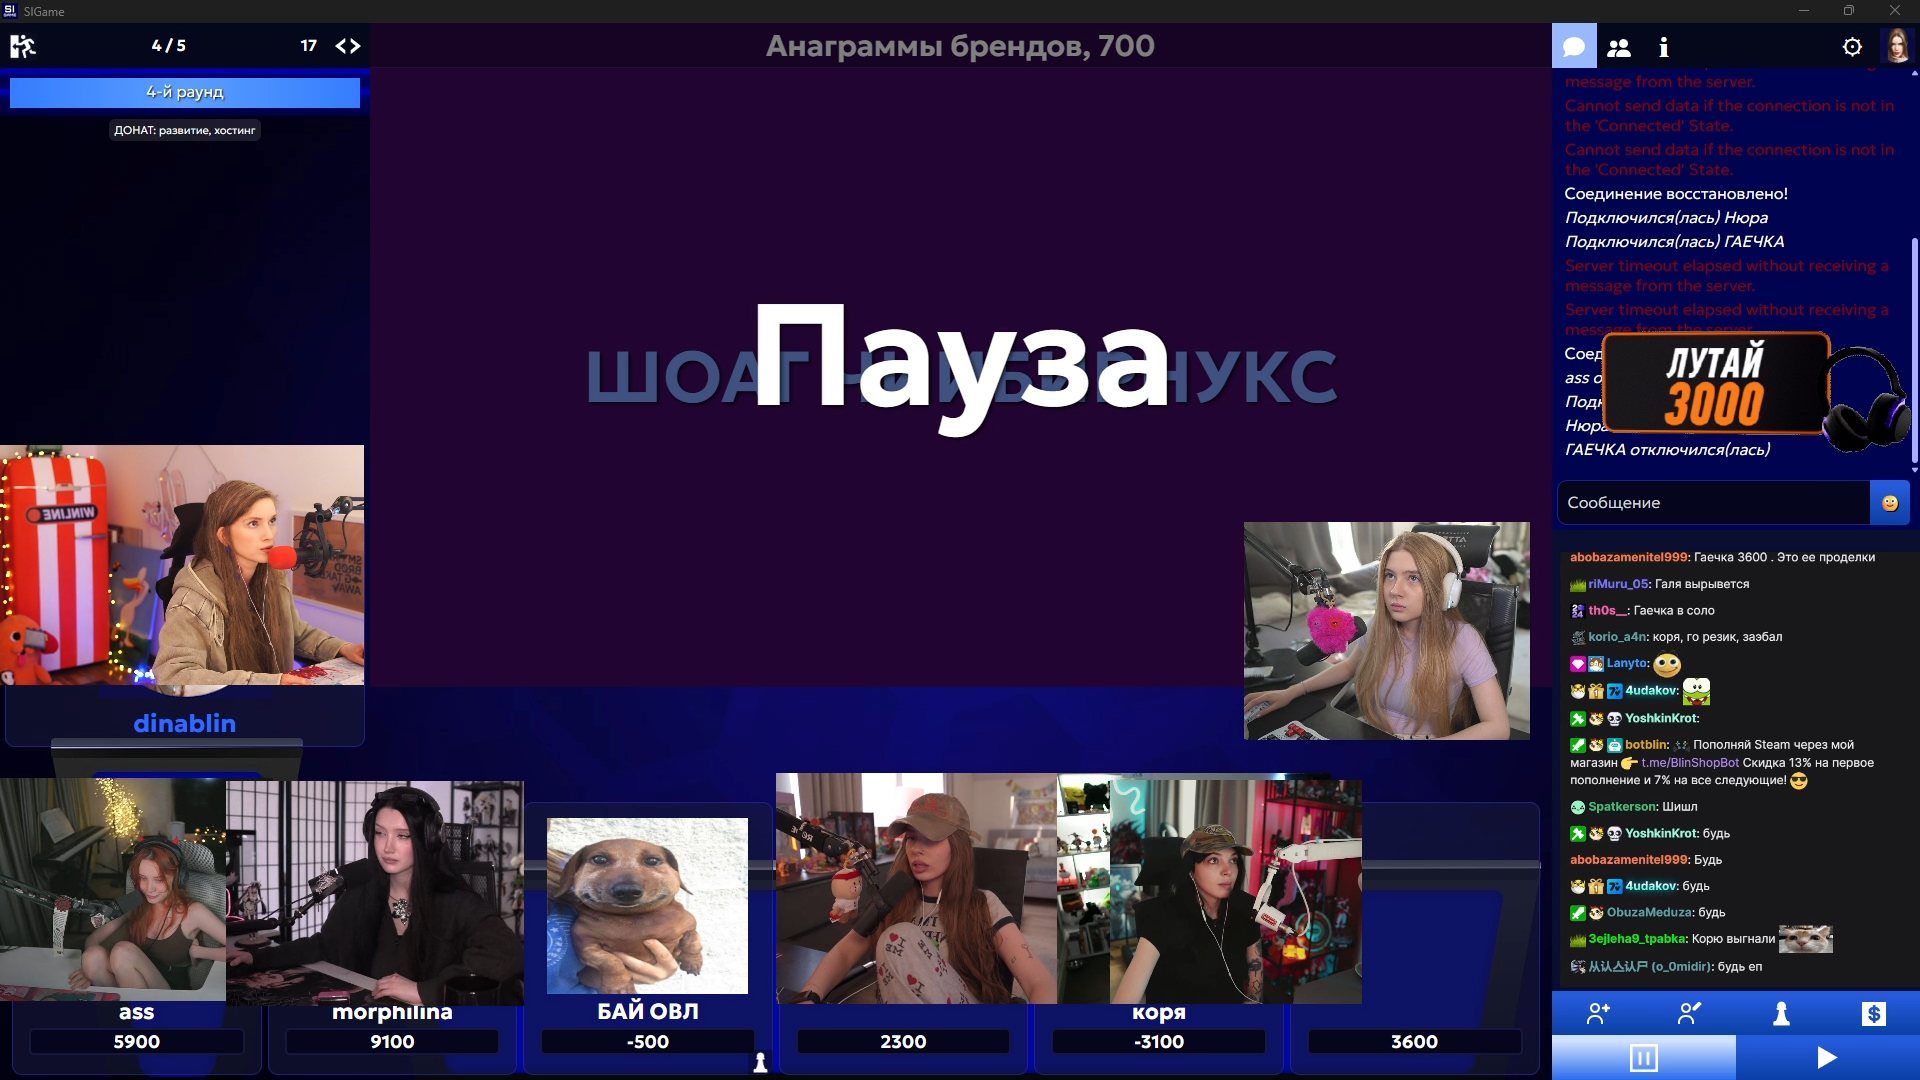The height and width of the screenshot is (1080, 1920).
Task: Expand navigation with the angle brackets arrows
Action: (x=348, y=46)
